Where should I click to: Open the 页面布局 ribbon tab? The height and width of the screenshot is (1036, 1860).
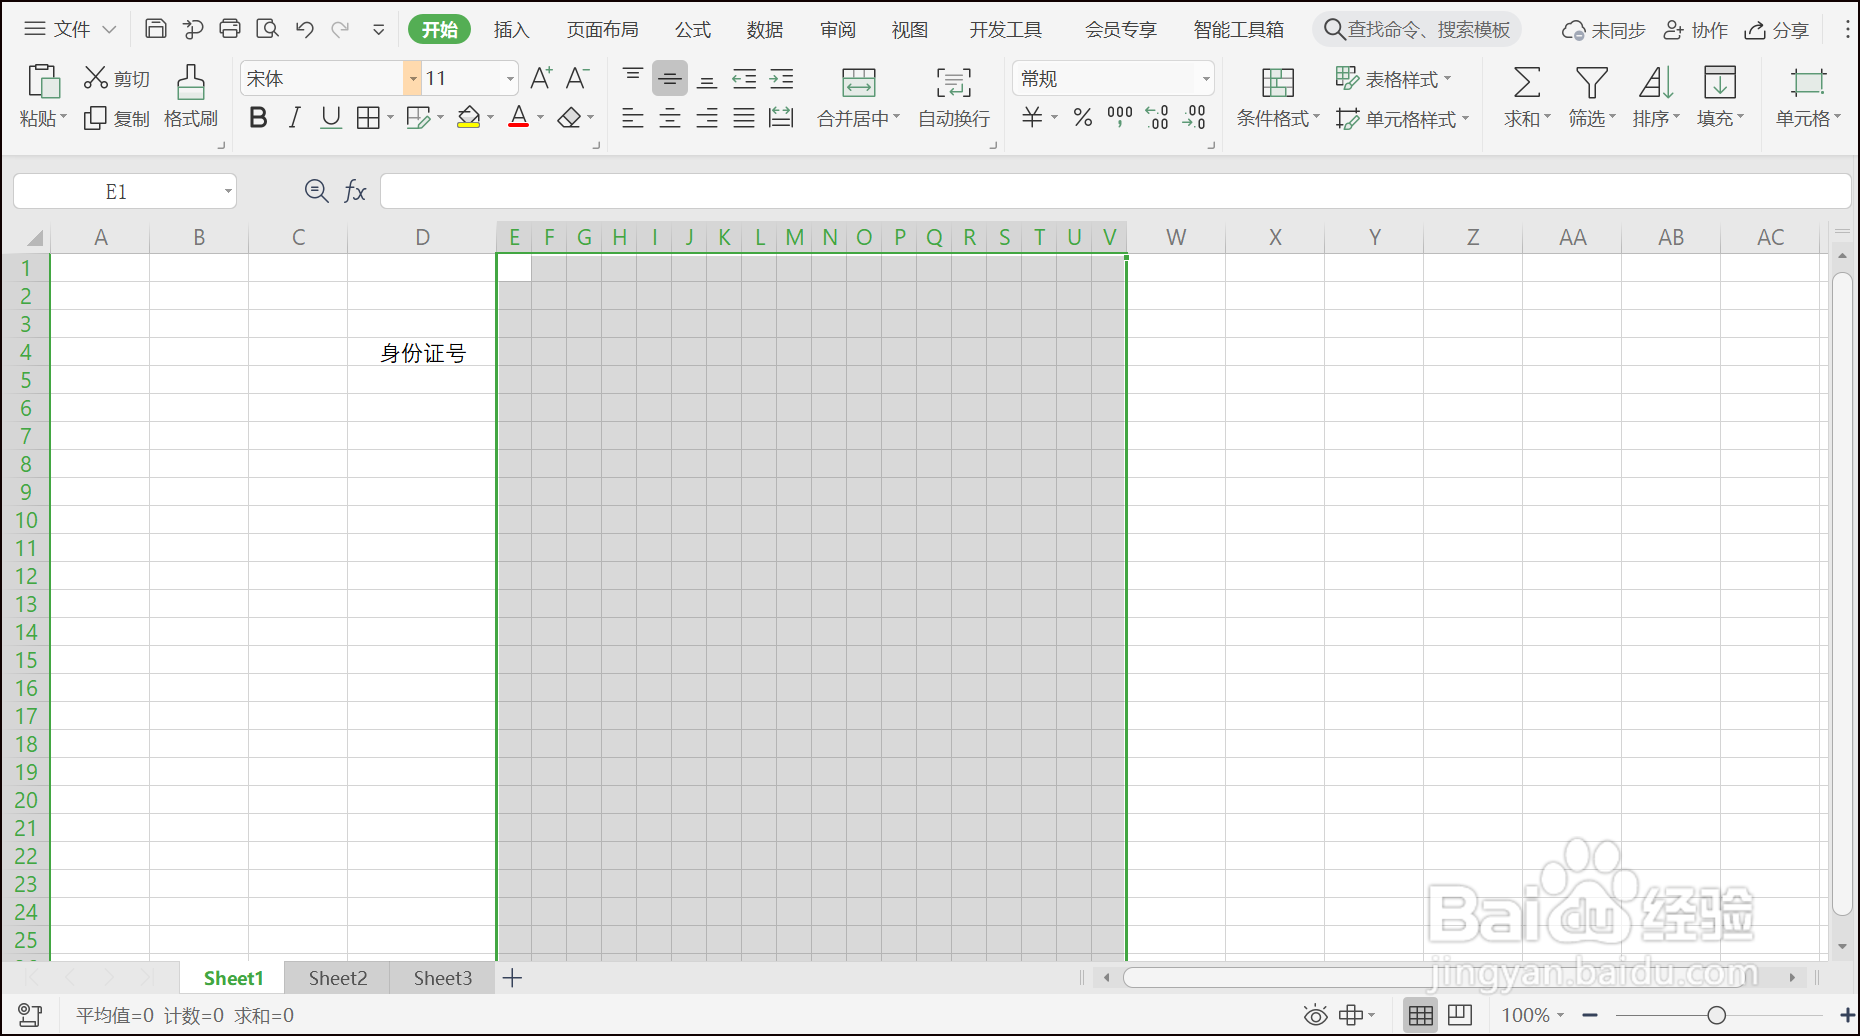[602, 29]
